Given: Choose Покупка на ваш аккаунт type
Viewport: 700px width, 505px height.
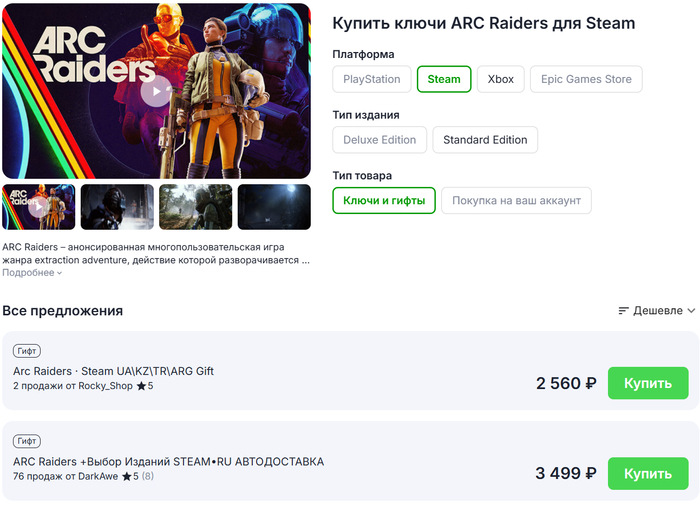Looking at the screenshot, I should [x=516, y=201].
